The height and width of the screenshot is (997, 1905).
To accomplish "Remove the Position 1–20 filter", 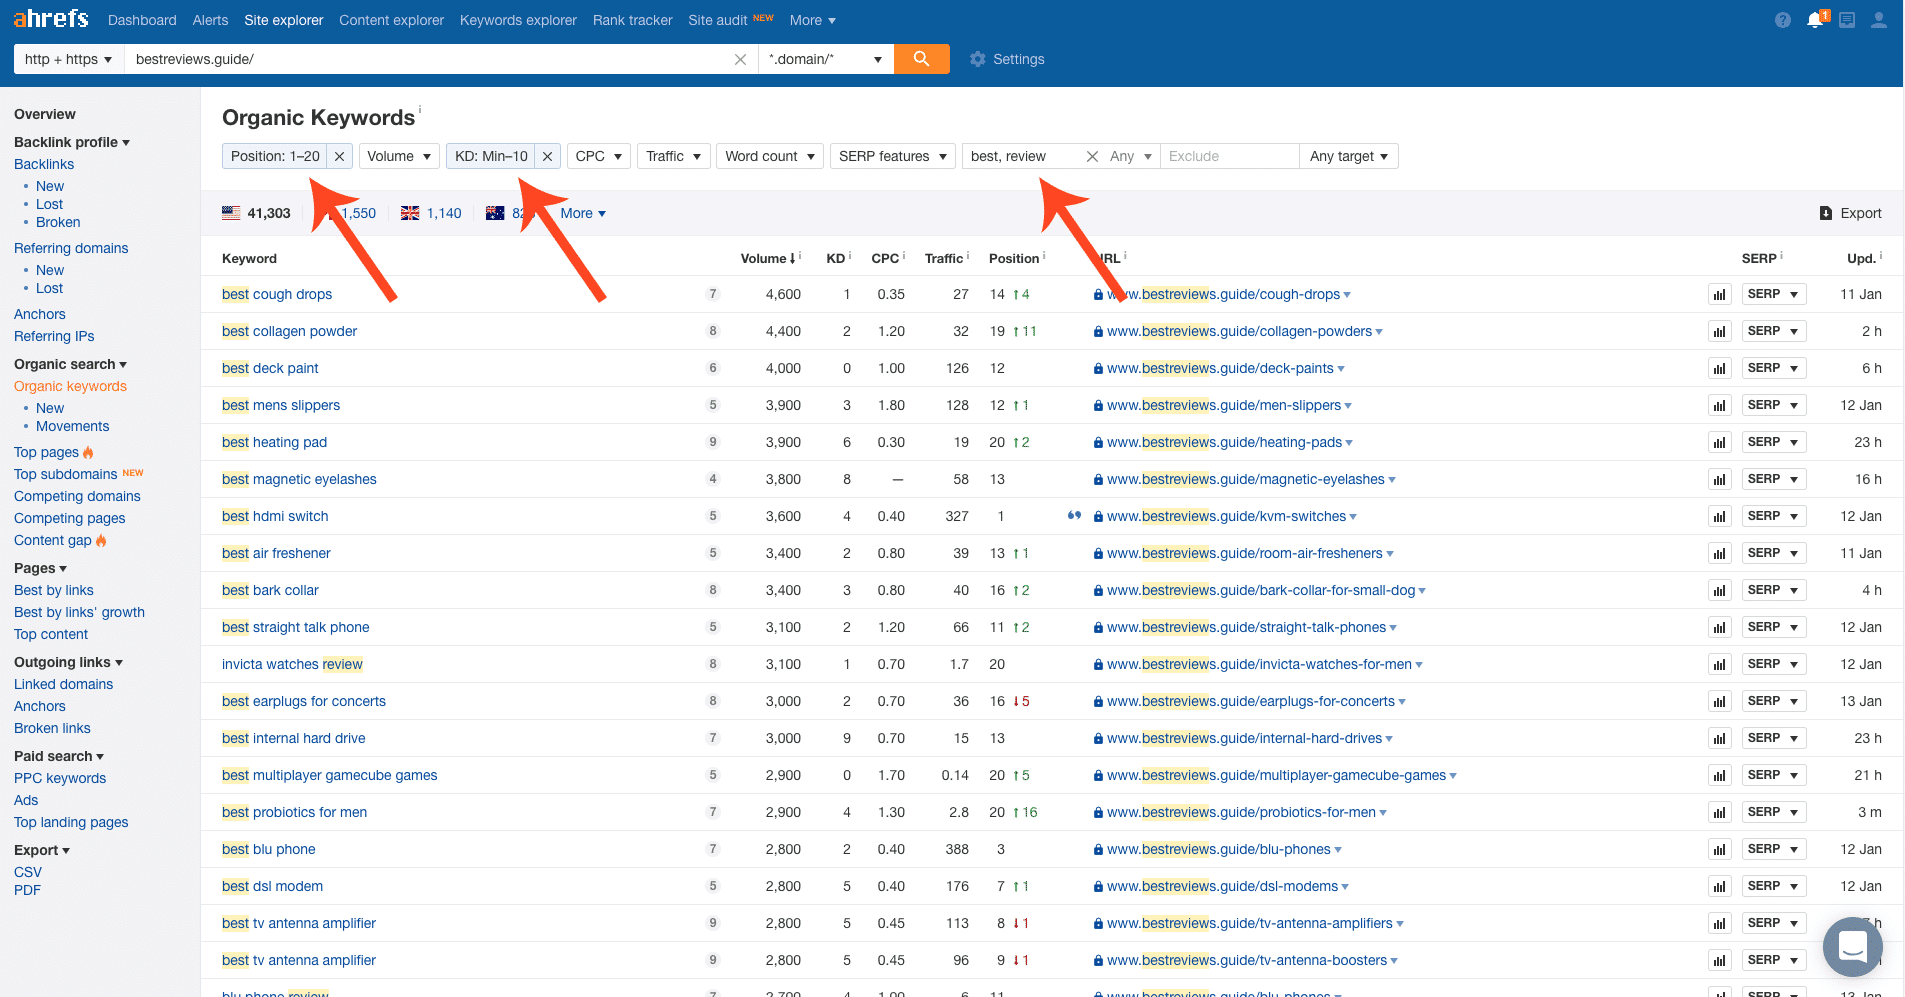I will 339,156.
